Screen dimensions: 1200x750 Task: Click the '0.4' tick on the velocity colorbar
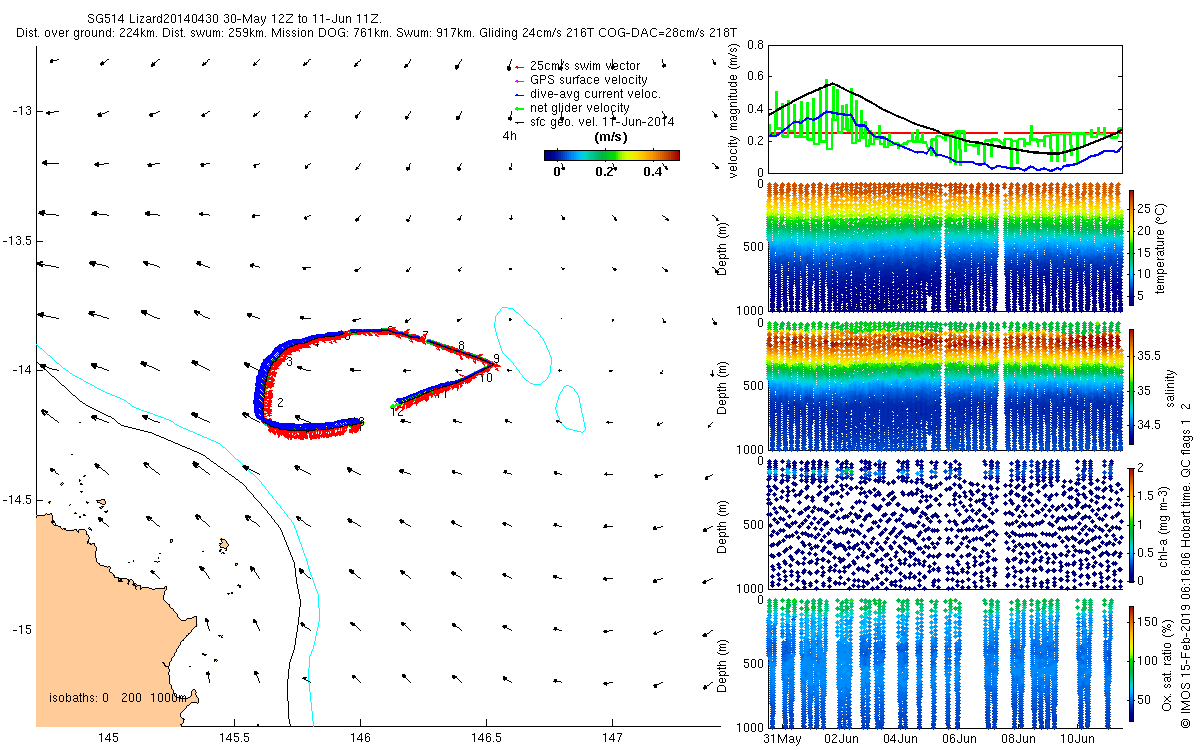(653, 172)
